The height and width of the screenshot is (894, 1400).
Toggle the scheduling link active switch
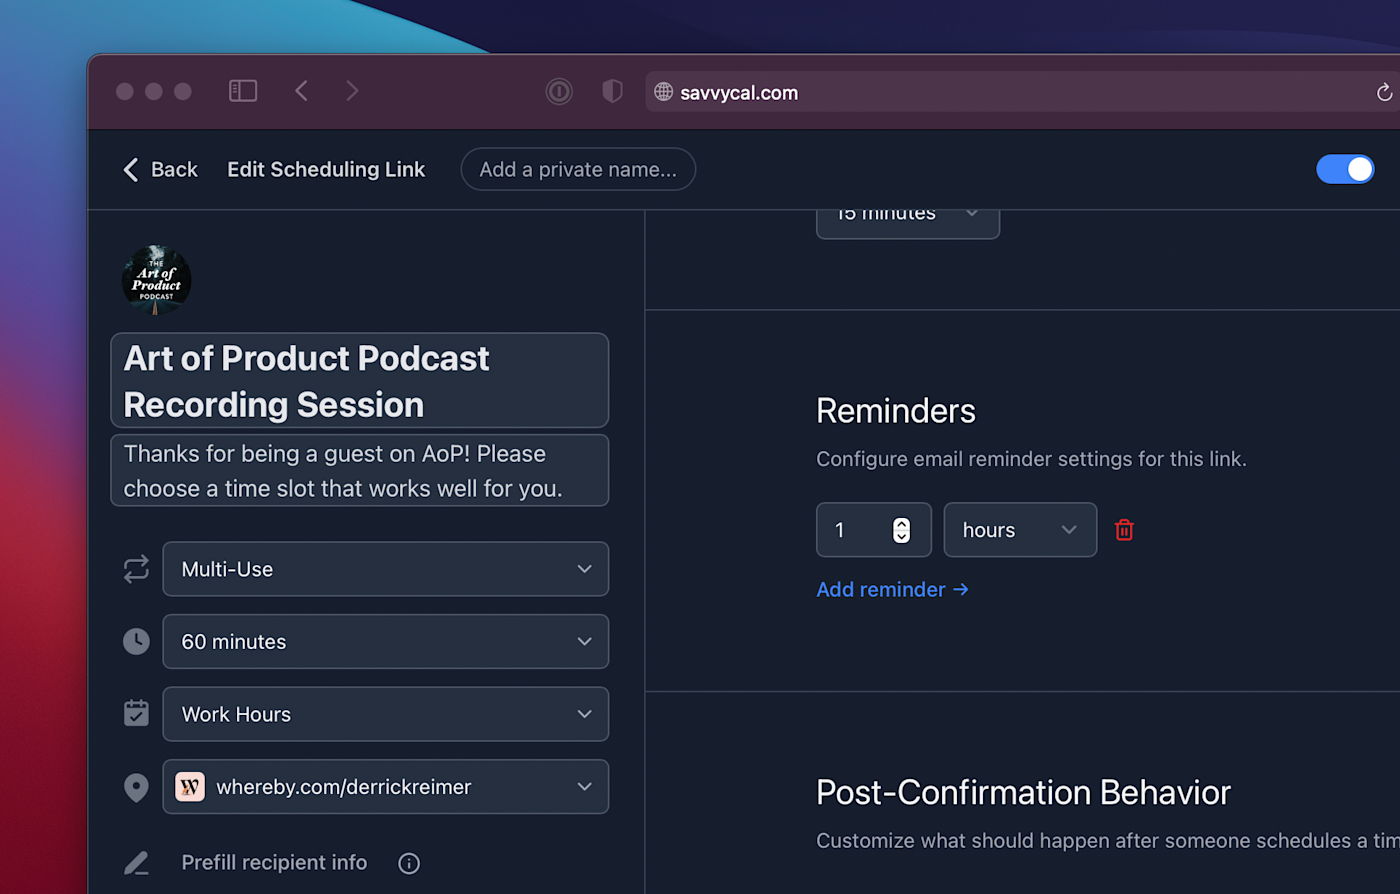(x=1345, y=169)
